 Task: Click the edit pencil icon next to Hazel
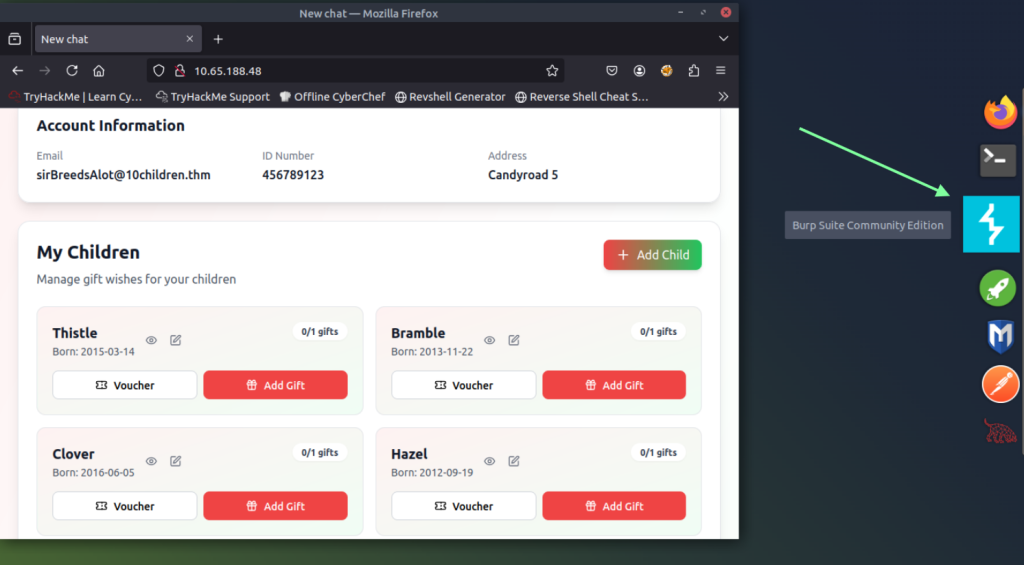[514, 461]
